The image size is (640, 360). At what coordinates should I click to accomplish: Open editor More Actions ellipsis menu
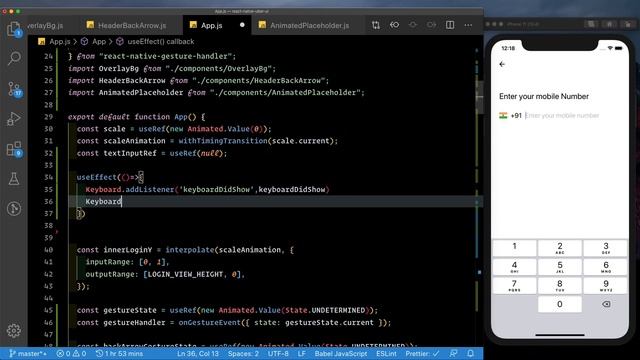click(x=468, y=25)
